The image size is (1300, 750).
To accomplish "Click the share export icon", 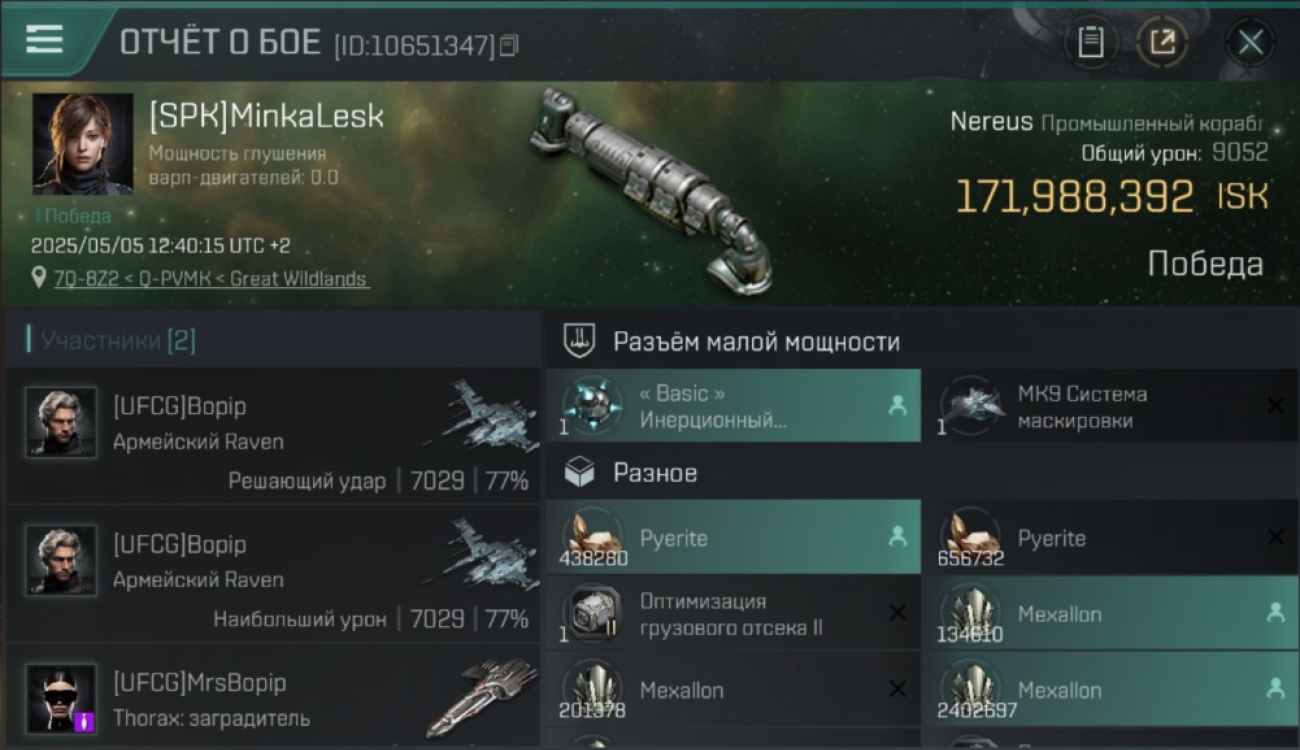I will 1162,42.
